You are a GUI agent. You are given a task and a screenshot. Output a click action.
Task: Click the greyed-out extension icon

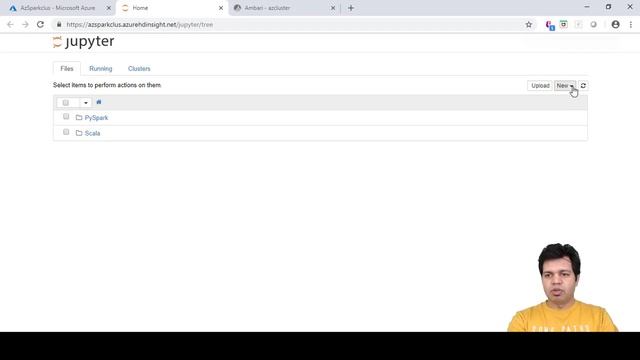(578, 24)
